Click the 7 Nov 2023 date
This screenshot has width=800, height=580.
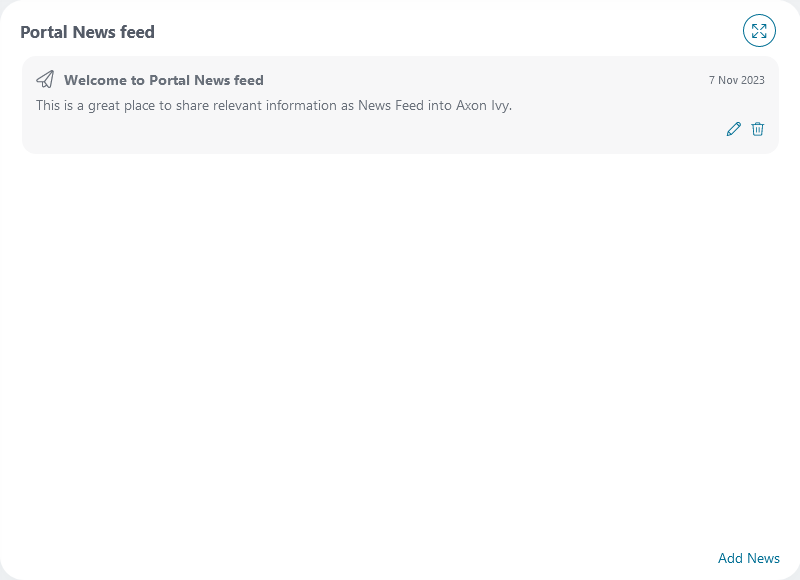pyautogui.click(x=737, y=80)
